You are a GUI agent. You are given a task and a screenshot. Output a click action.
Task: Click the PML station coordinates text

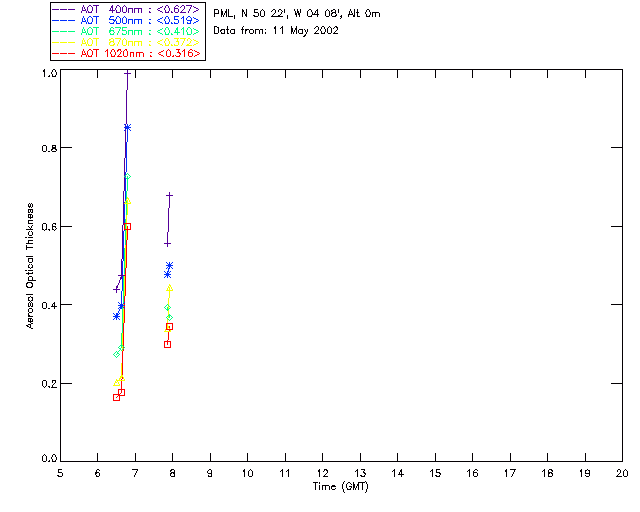click(297, 14)
